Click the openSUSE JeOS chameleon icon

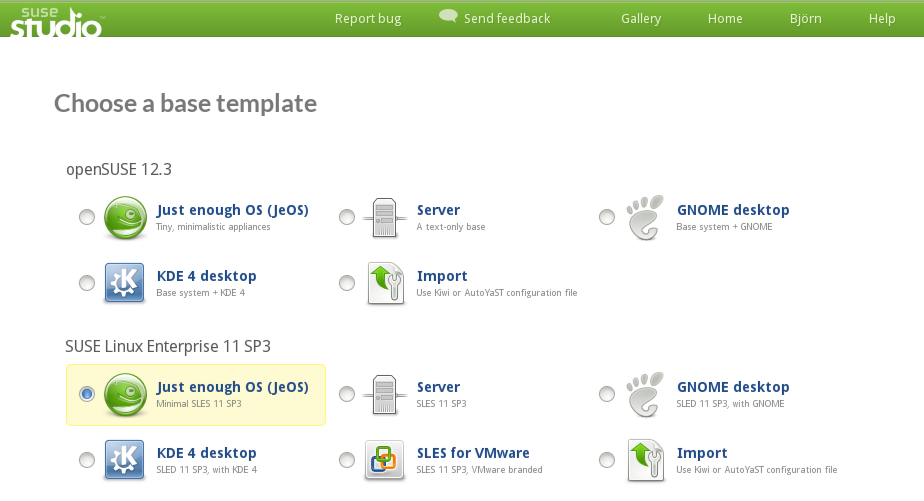coord(125,217)
